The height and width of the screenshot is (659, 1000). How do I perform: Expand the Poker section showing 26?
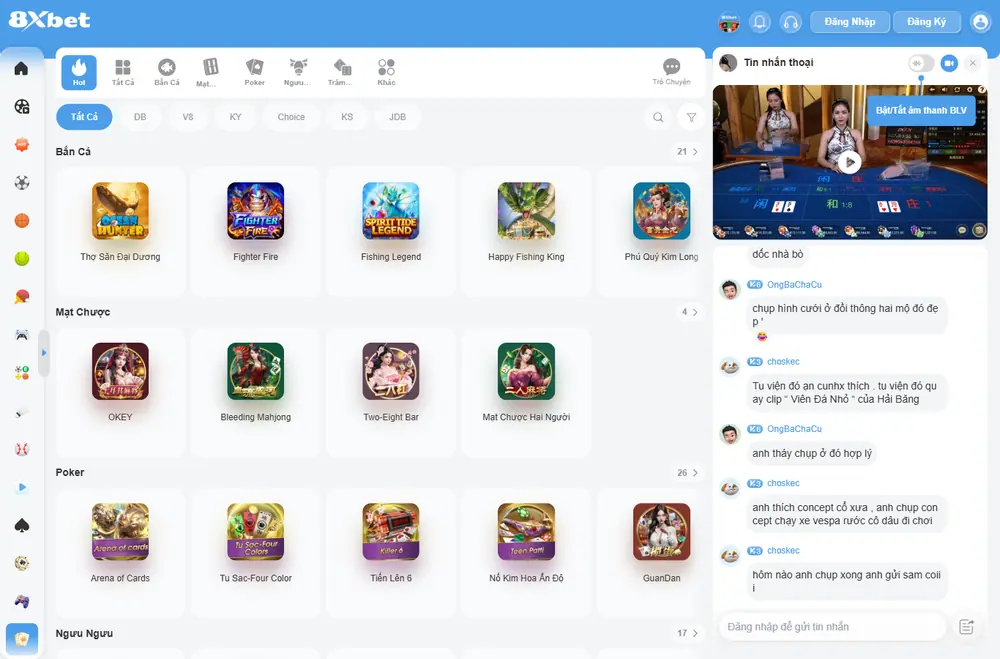click(x=688, y=473)
